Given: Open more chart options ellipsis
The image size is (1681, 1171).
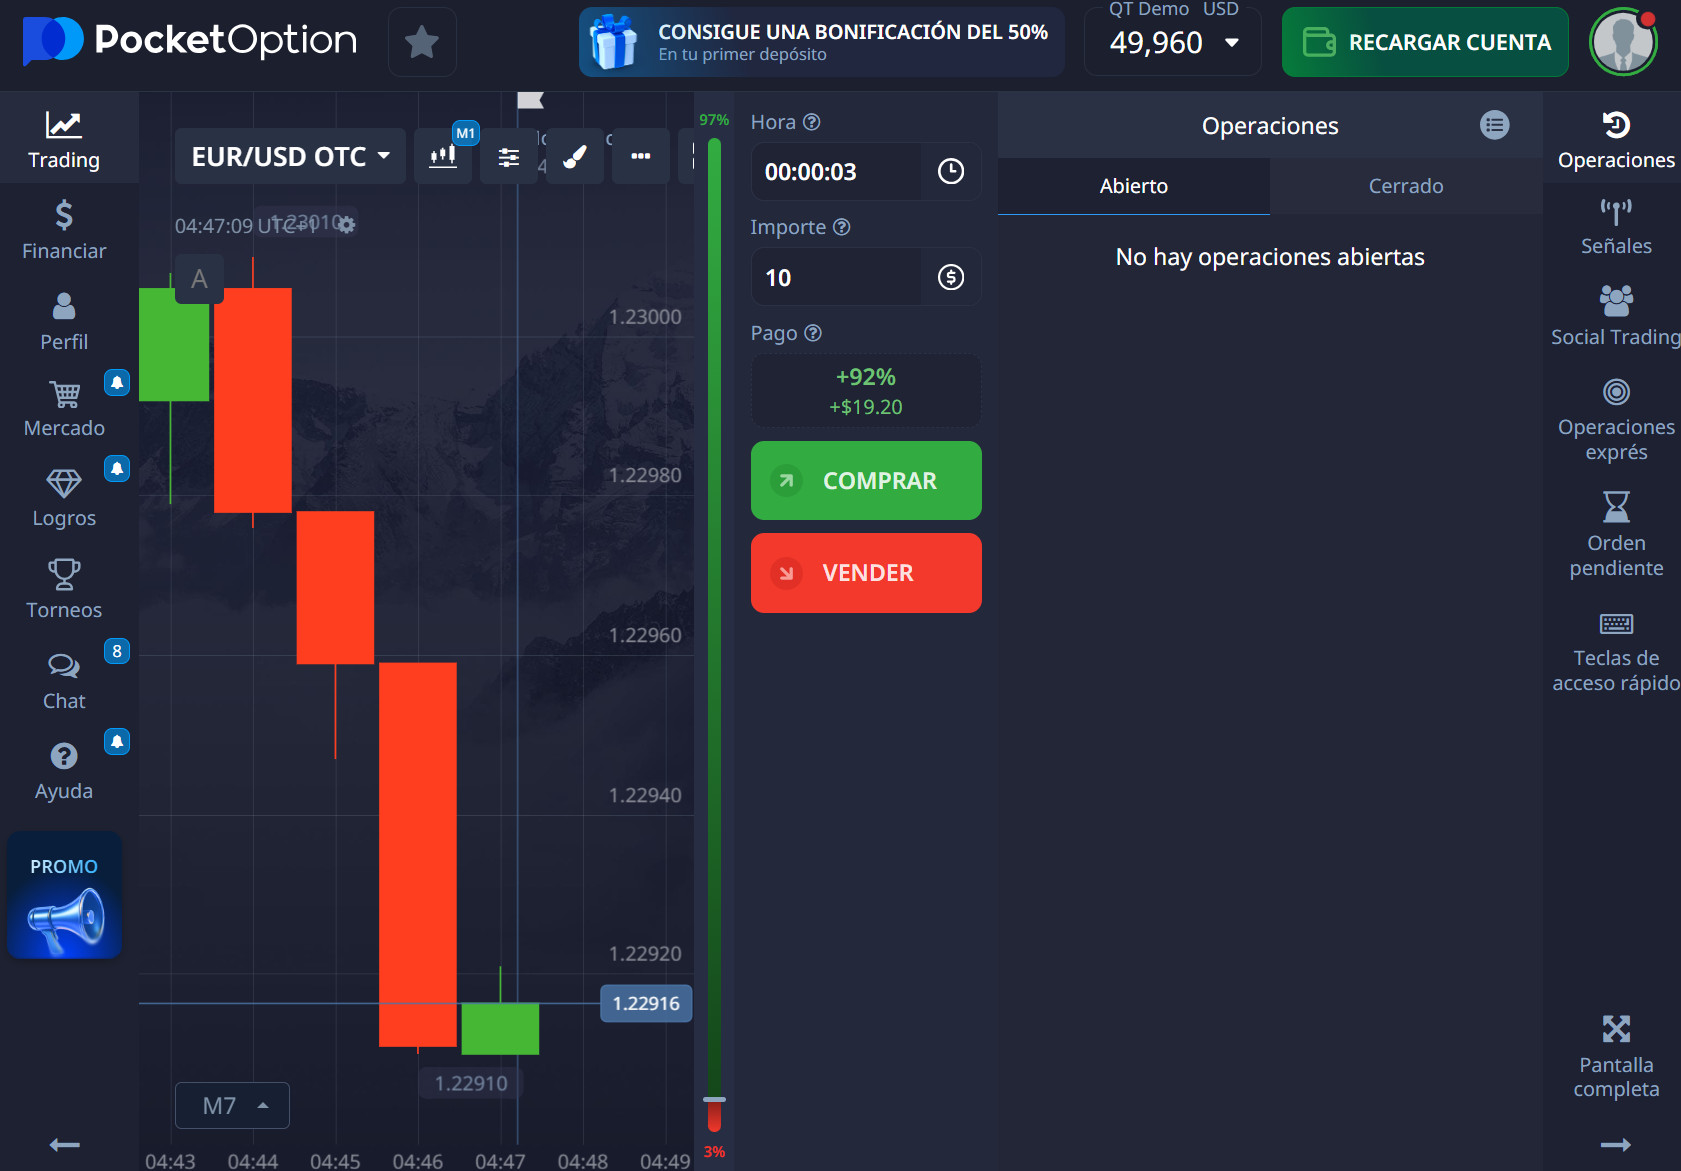Looking at the screenshot, I should pos(641,156).
